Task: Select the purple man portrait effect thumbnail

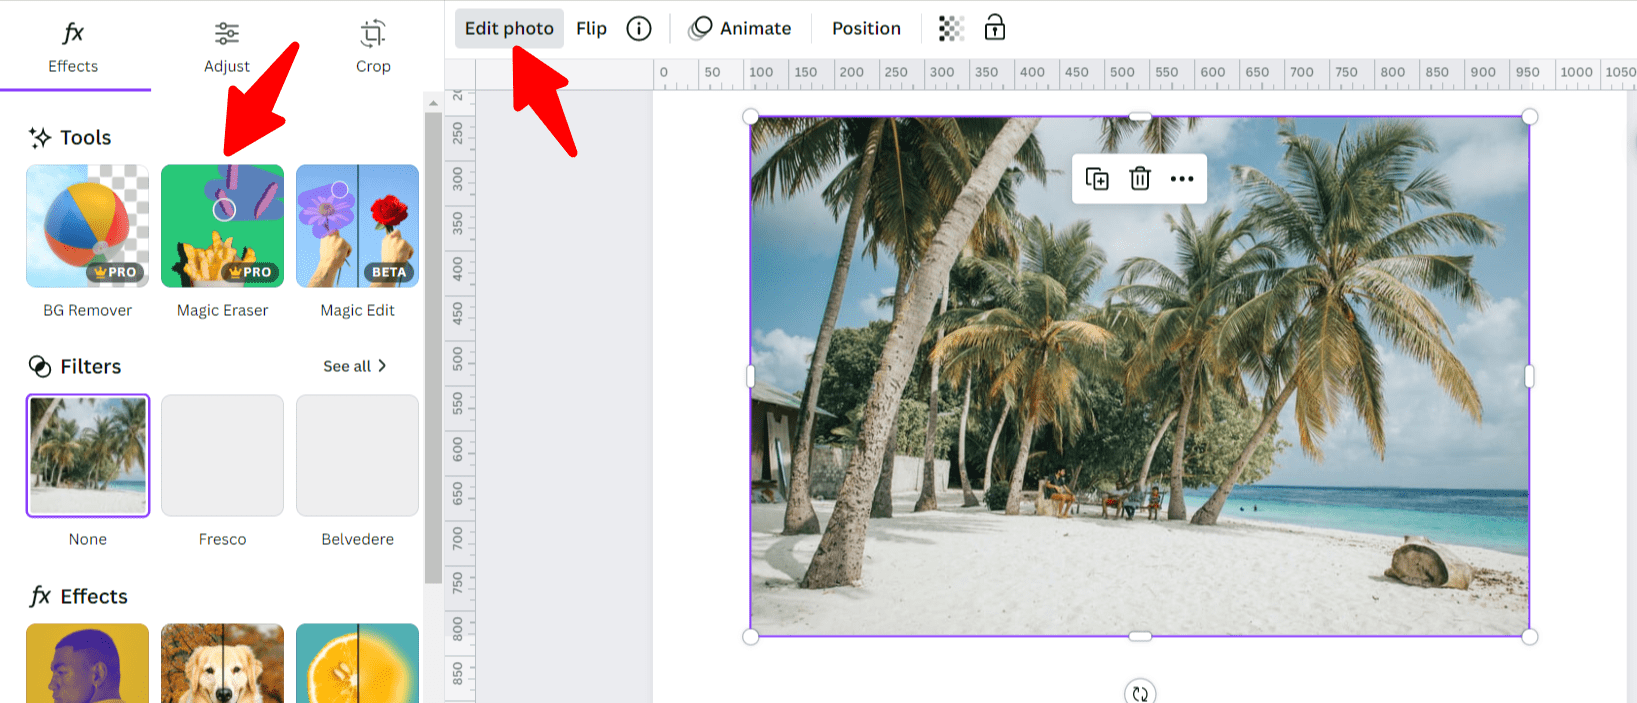Action: (87, 663)
